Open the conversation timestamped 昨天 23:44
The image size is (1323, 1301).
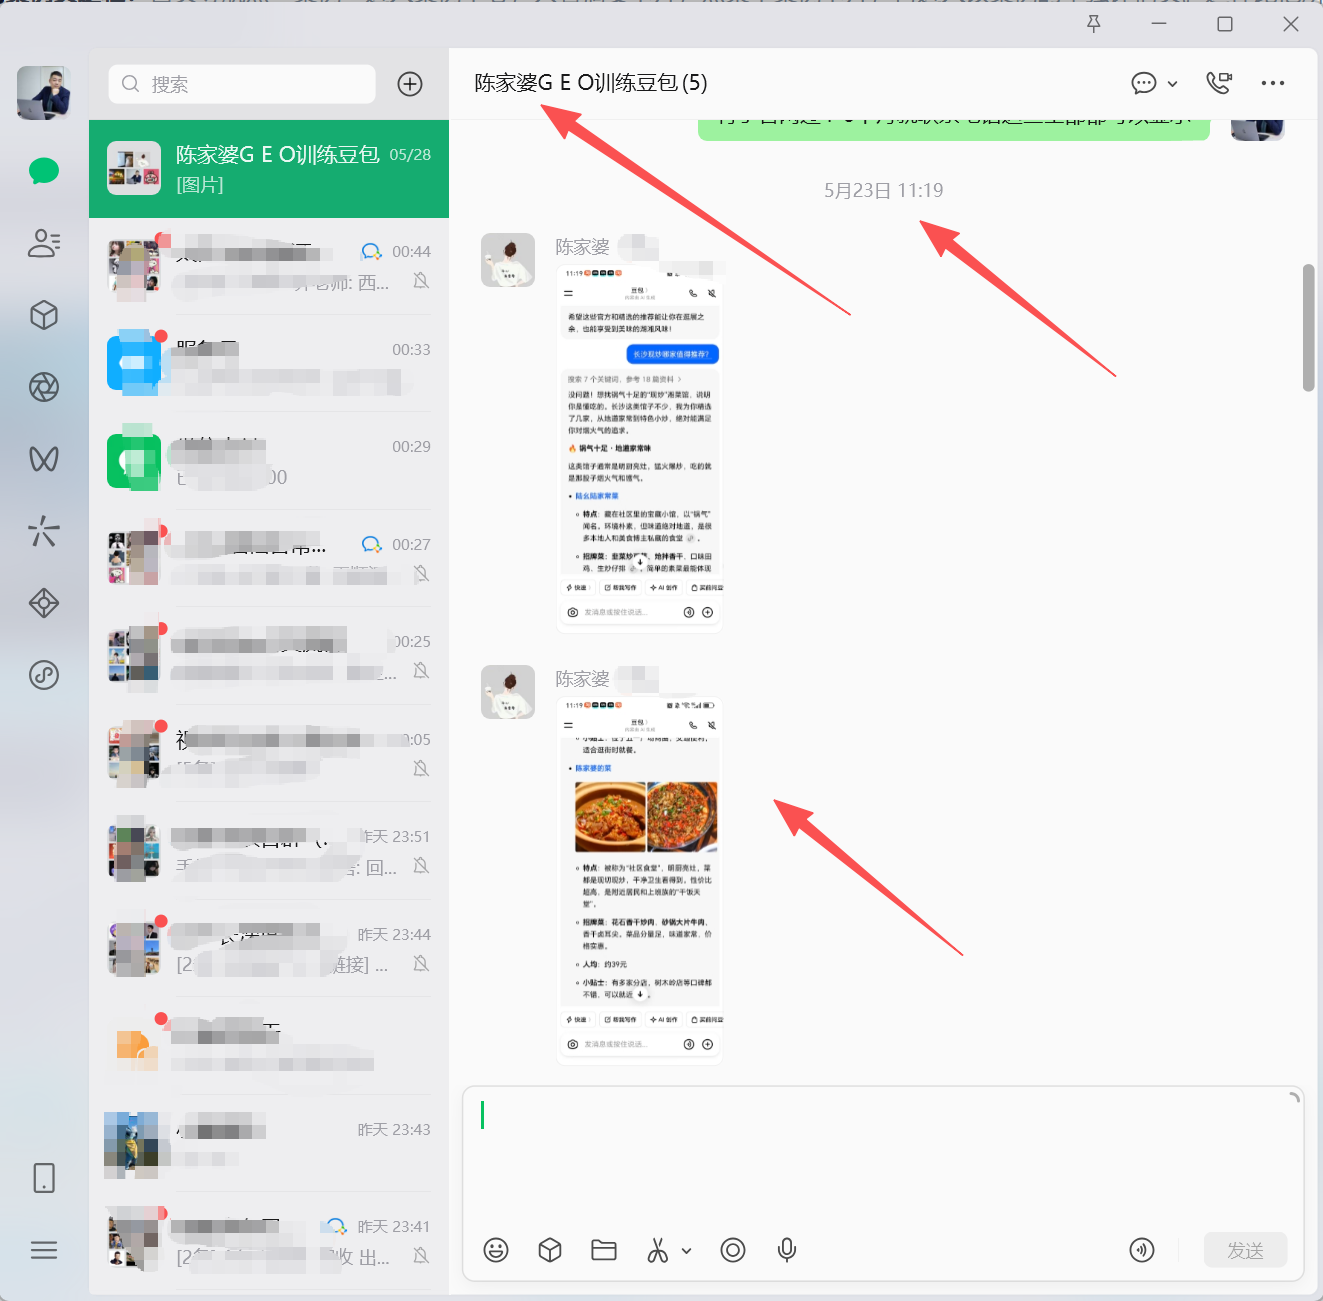[269, 949]
